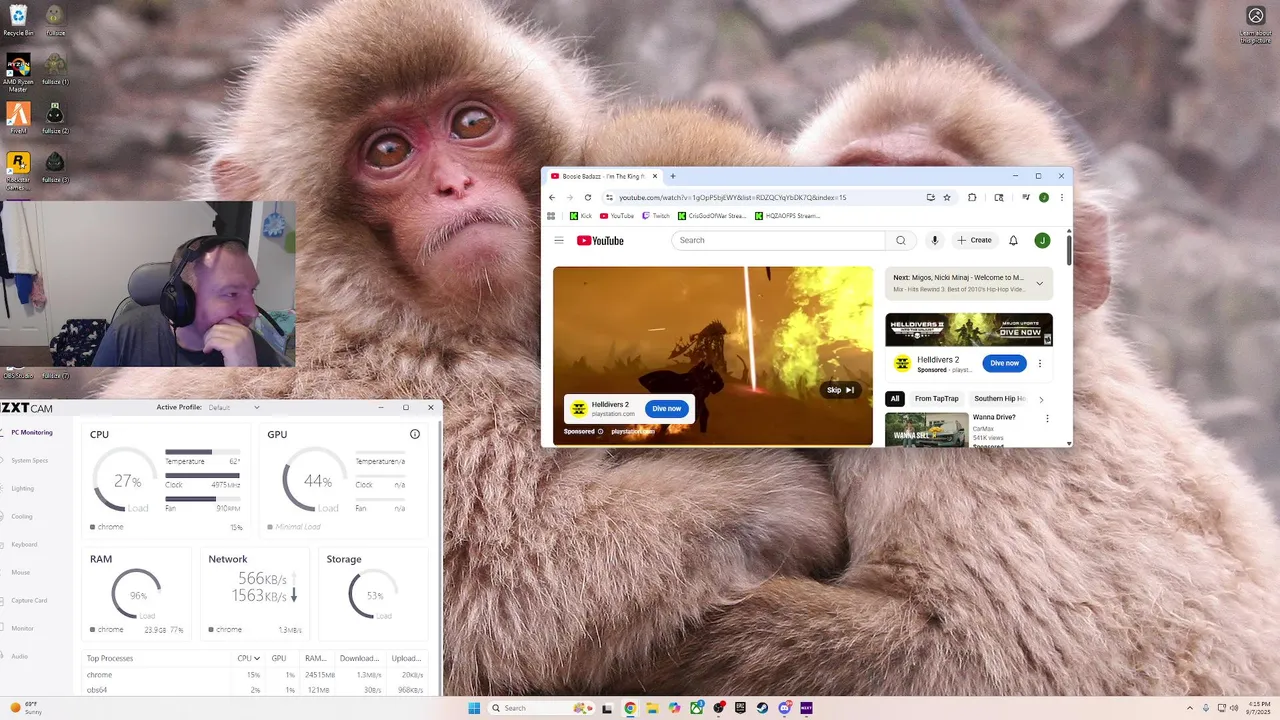
Task: Open the Epic Games taskbar icon
Action: click(x=740, y=708)
